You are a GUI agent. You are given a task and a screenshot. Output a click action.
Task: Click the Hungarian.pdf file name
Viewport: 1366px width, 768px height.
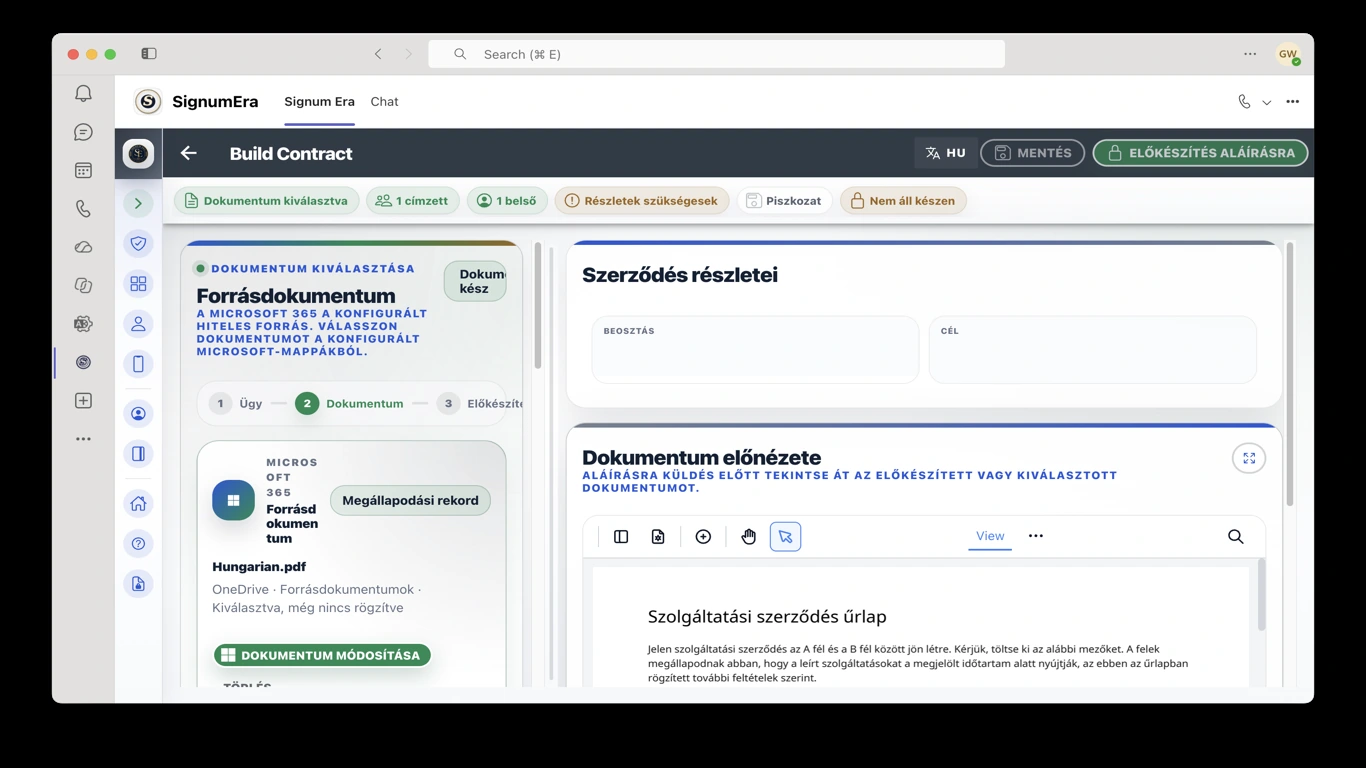[x=259, y=566]
